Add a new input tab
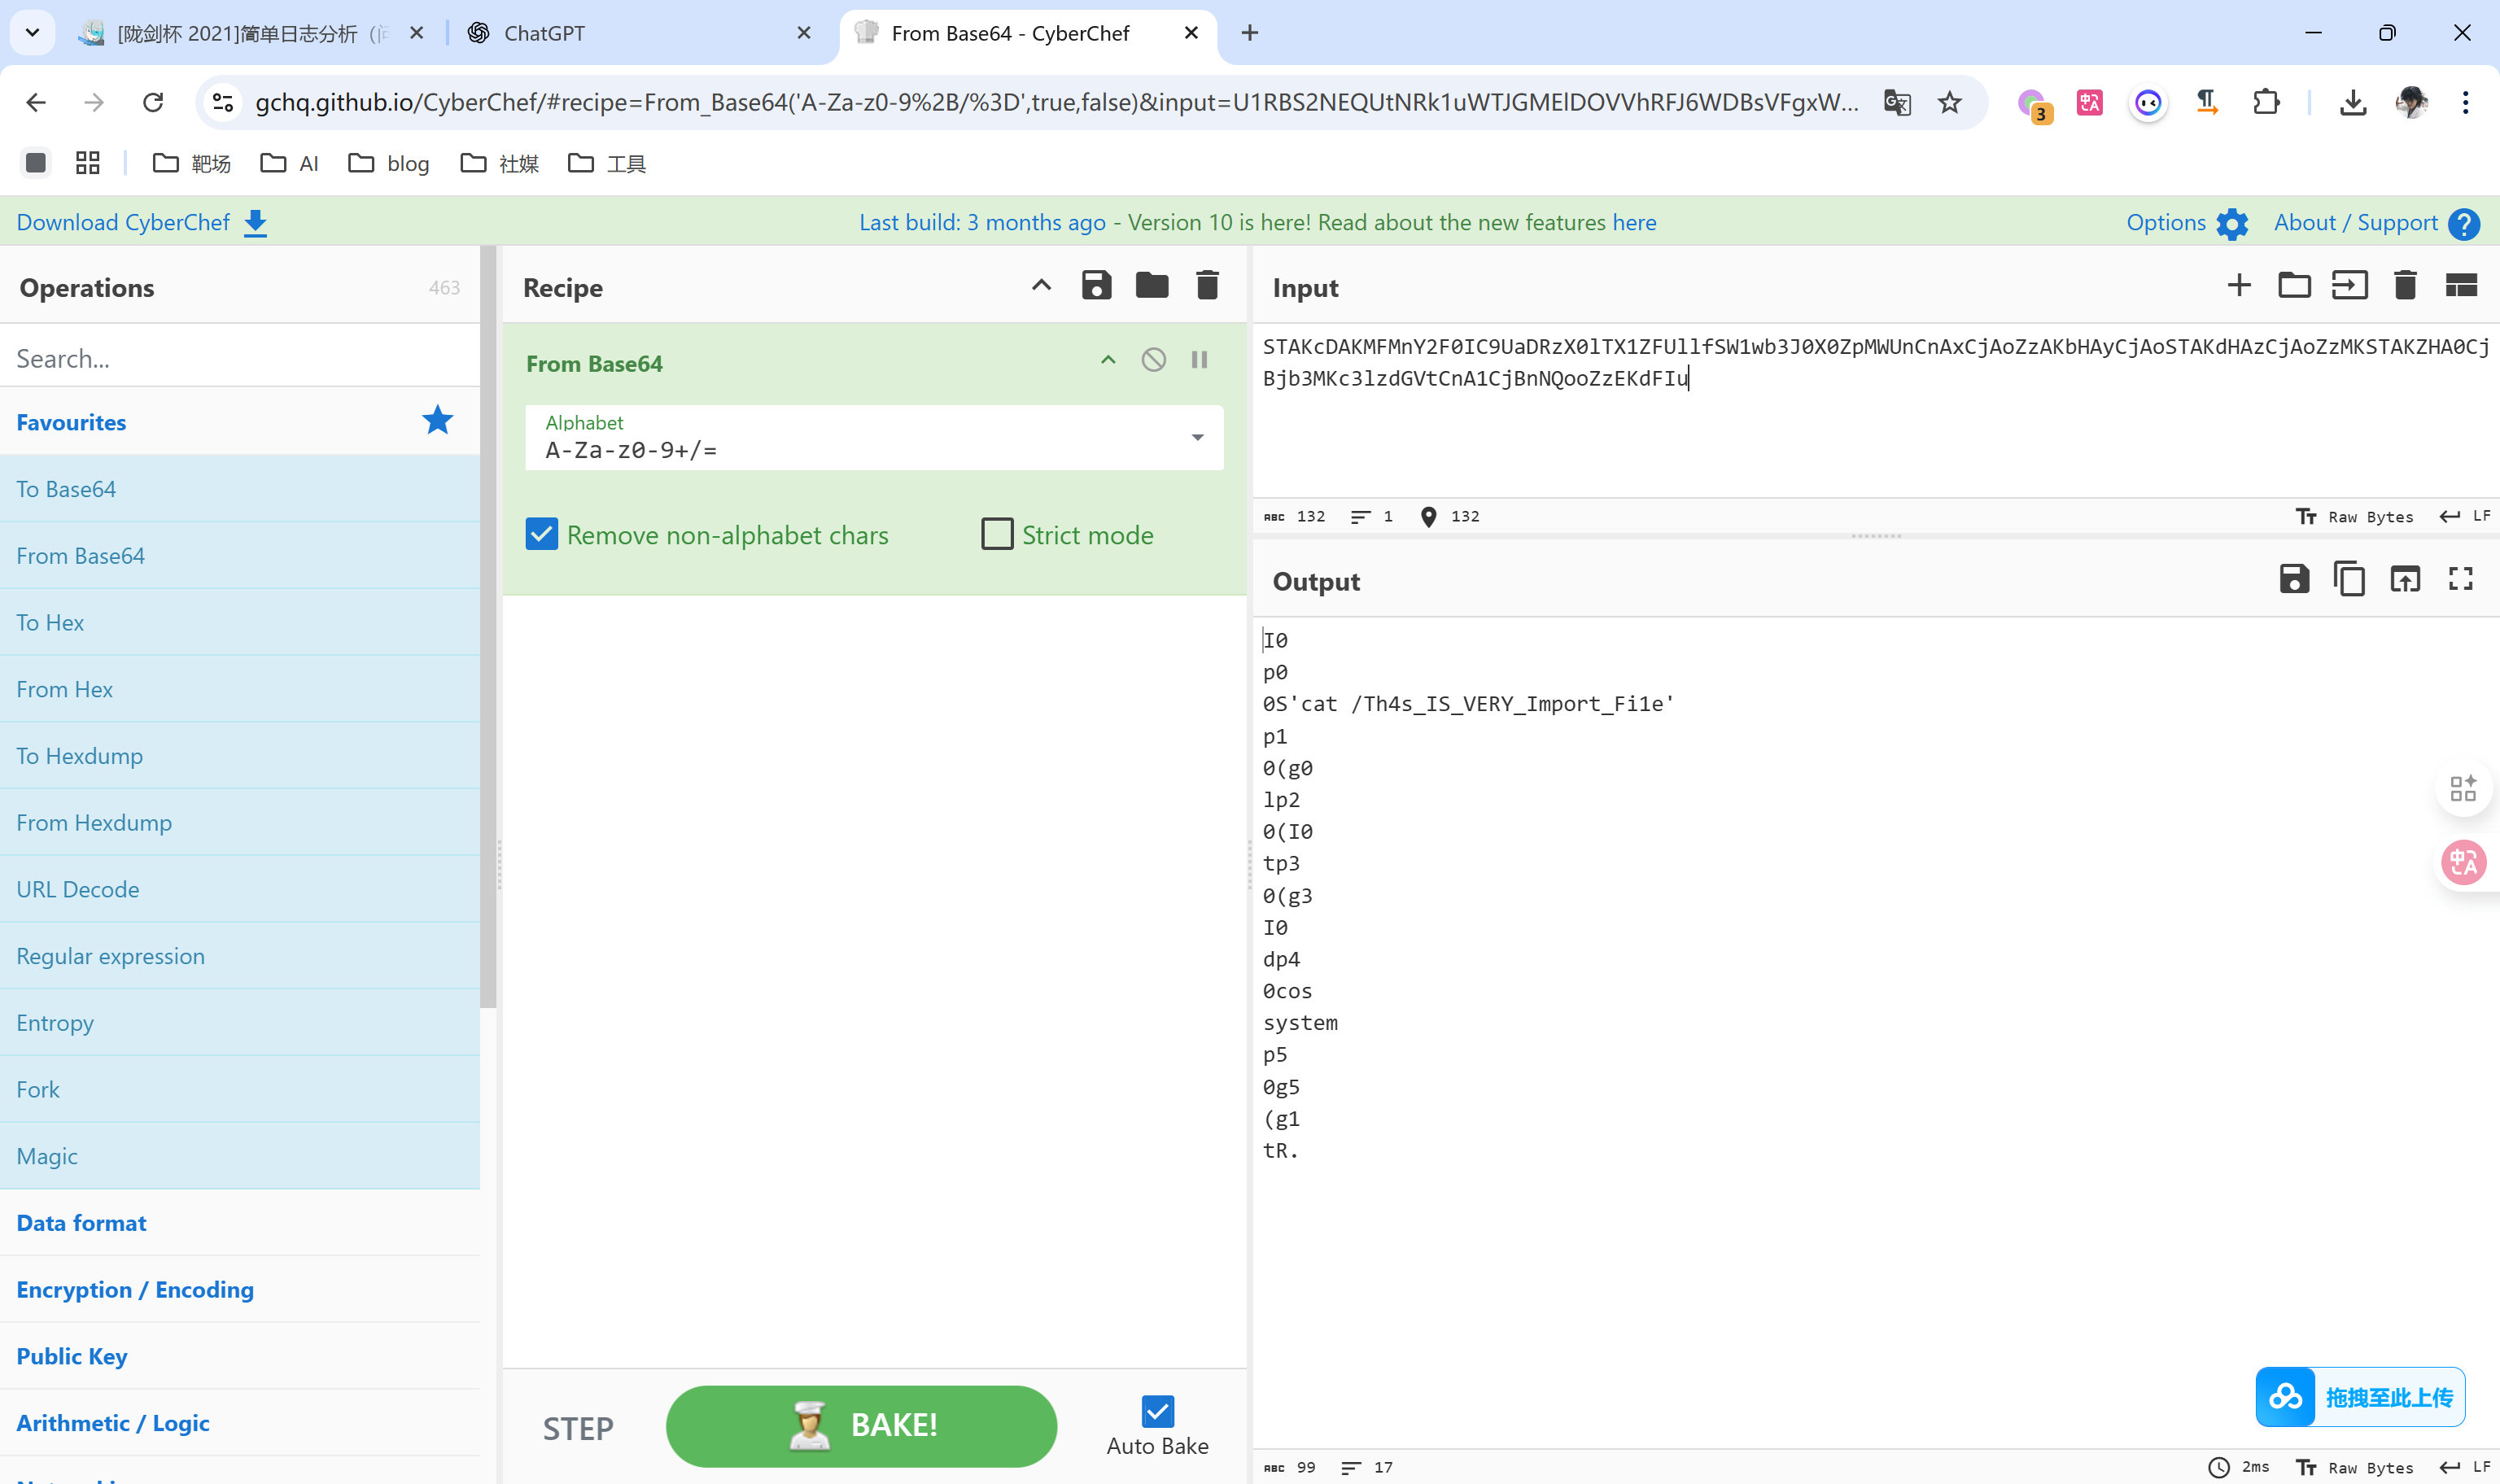2500x1484 pixels. [2239, 286]
